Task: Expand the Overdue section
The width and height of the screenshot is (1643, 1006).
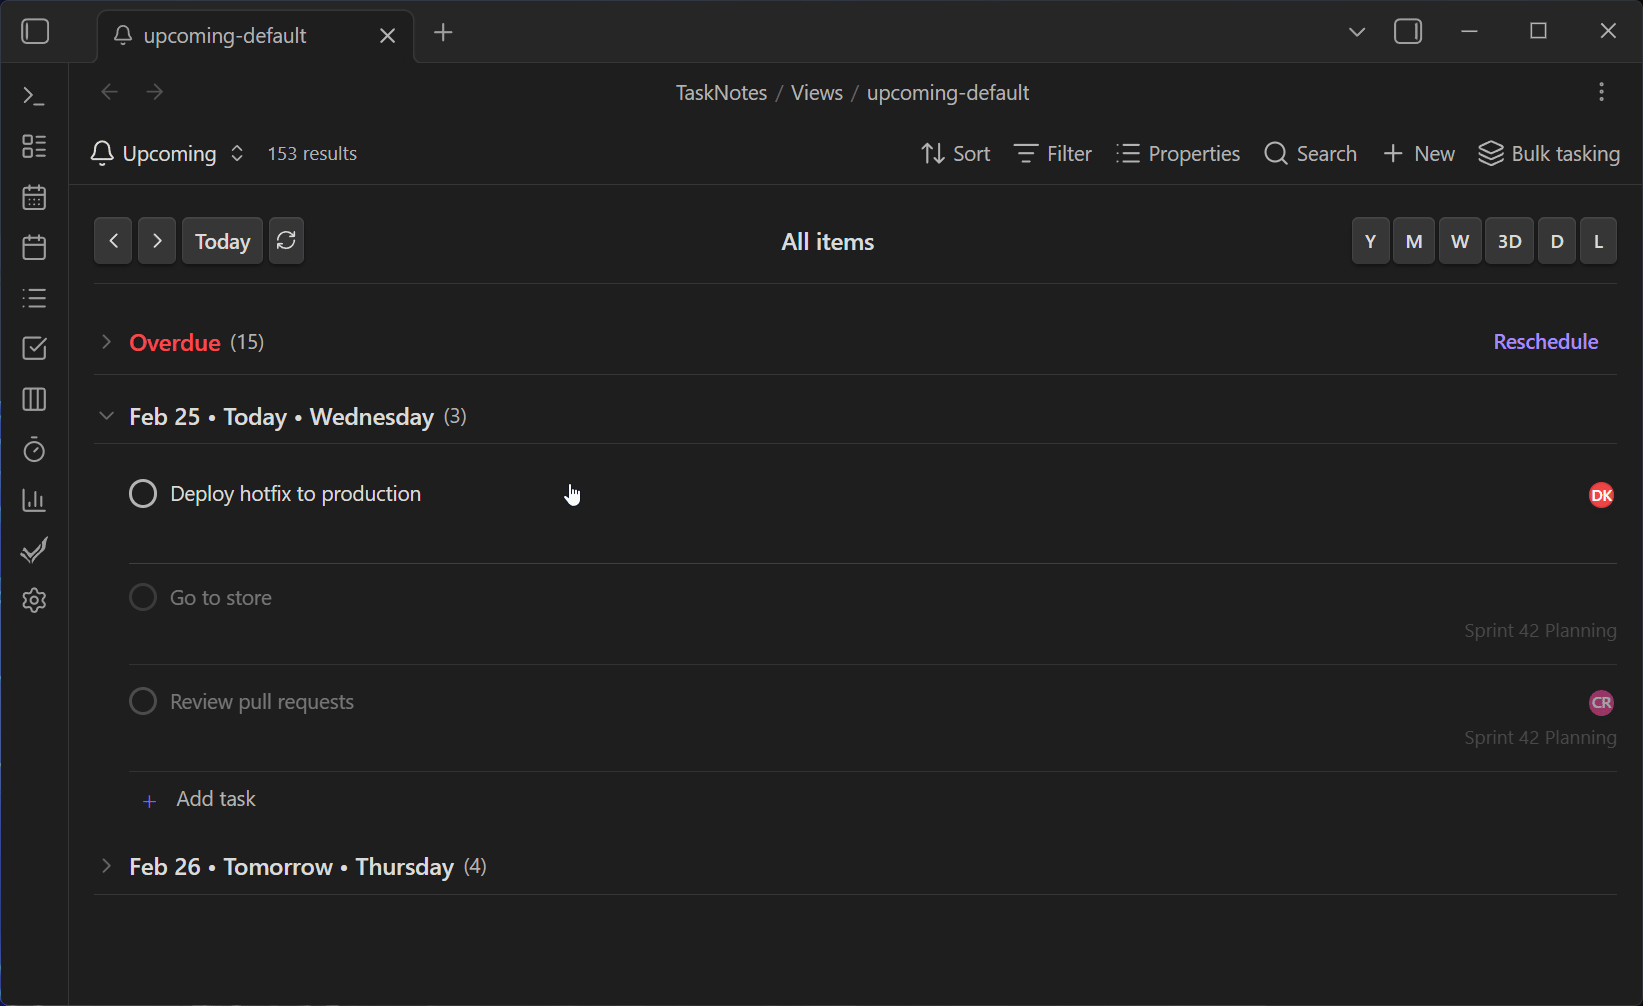Action: click(x=106, y=342)
